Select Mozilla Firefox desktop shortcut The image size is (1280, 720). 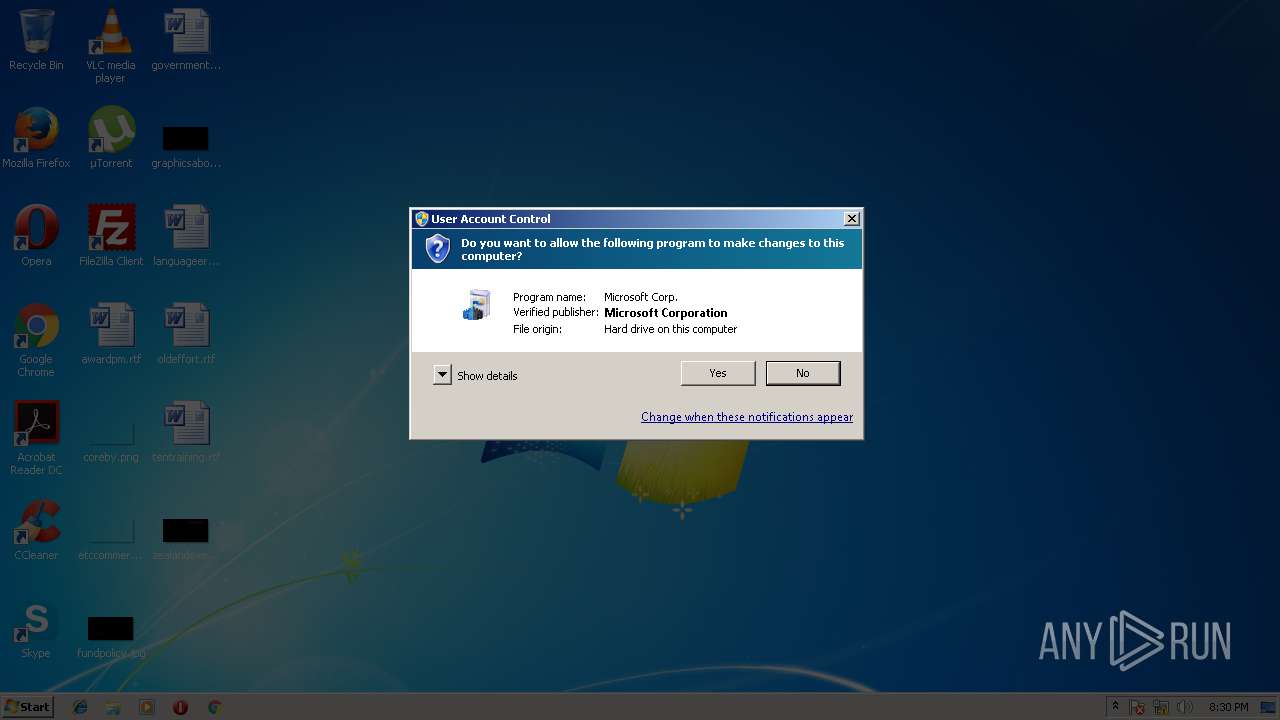[x=36, y=138]
